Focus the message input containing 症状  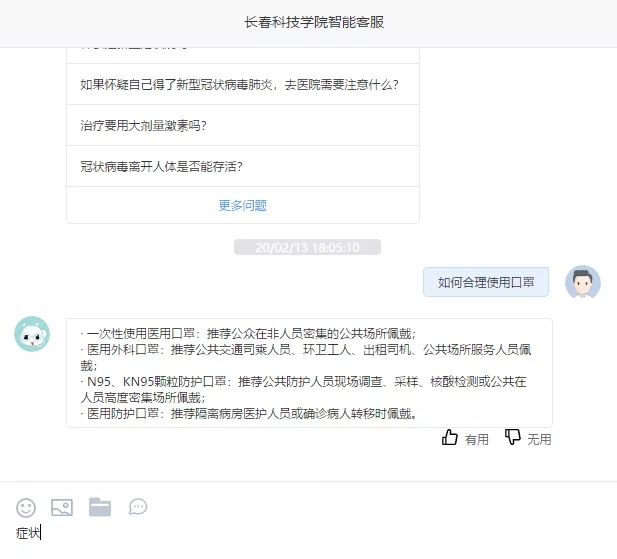300,533
